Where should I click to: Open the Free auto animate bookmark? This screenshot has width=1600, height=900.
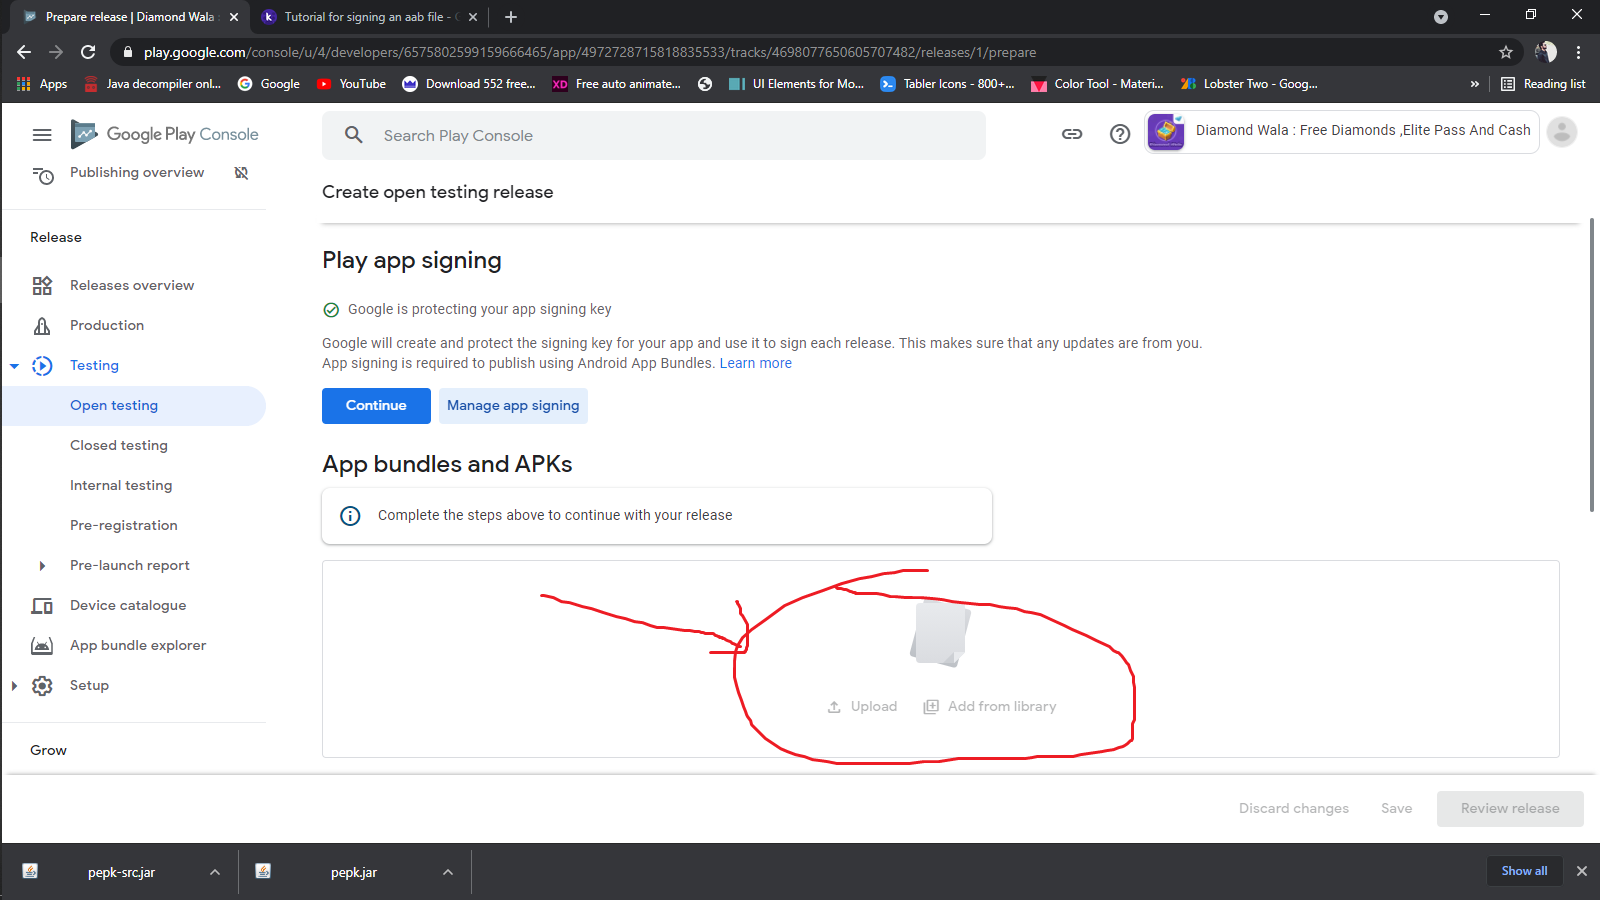click(x=616, y=84)
